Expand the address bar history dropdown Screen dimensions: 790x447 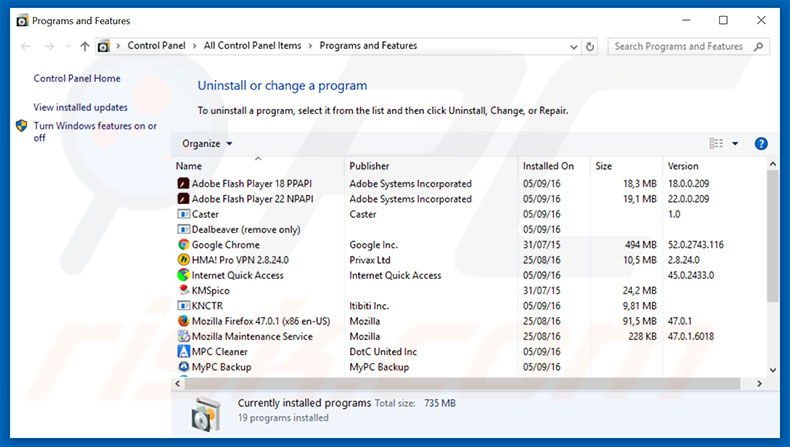click(x=573, y=47)
